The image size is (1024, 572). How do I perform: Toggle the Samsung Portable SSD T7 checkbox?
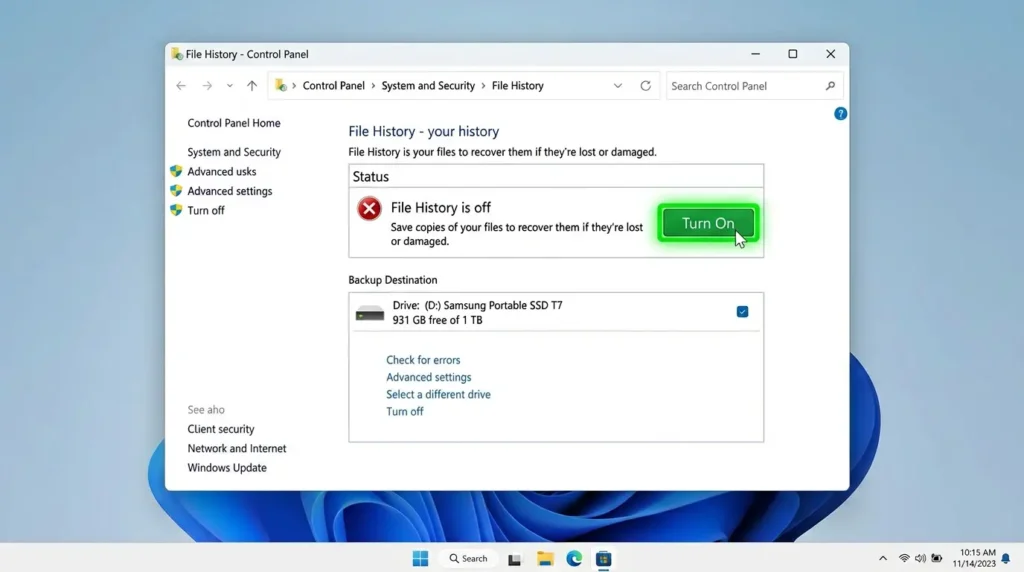tap(742, 311)
